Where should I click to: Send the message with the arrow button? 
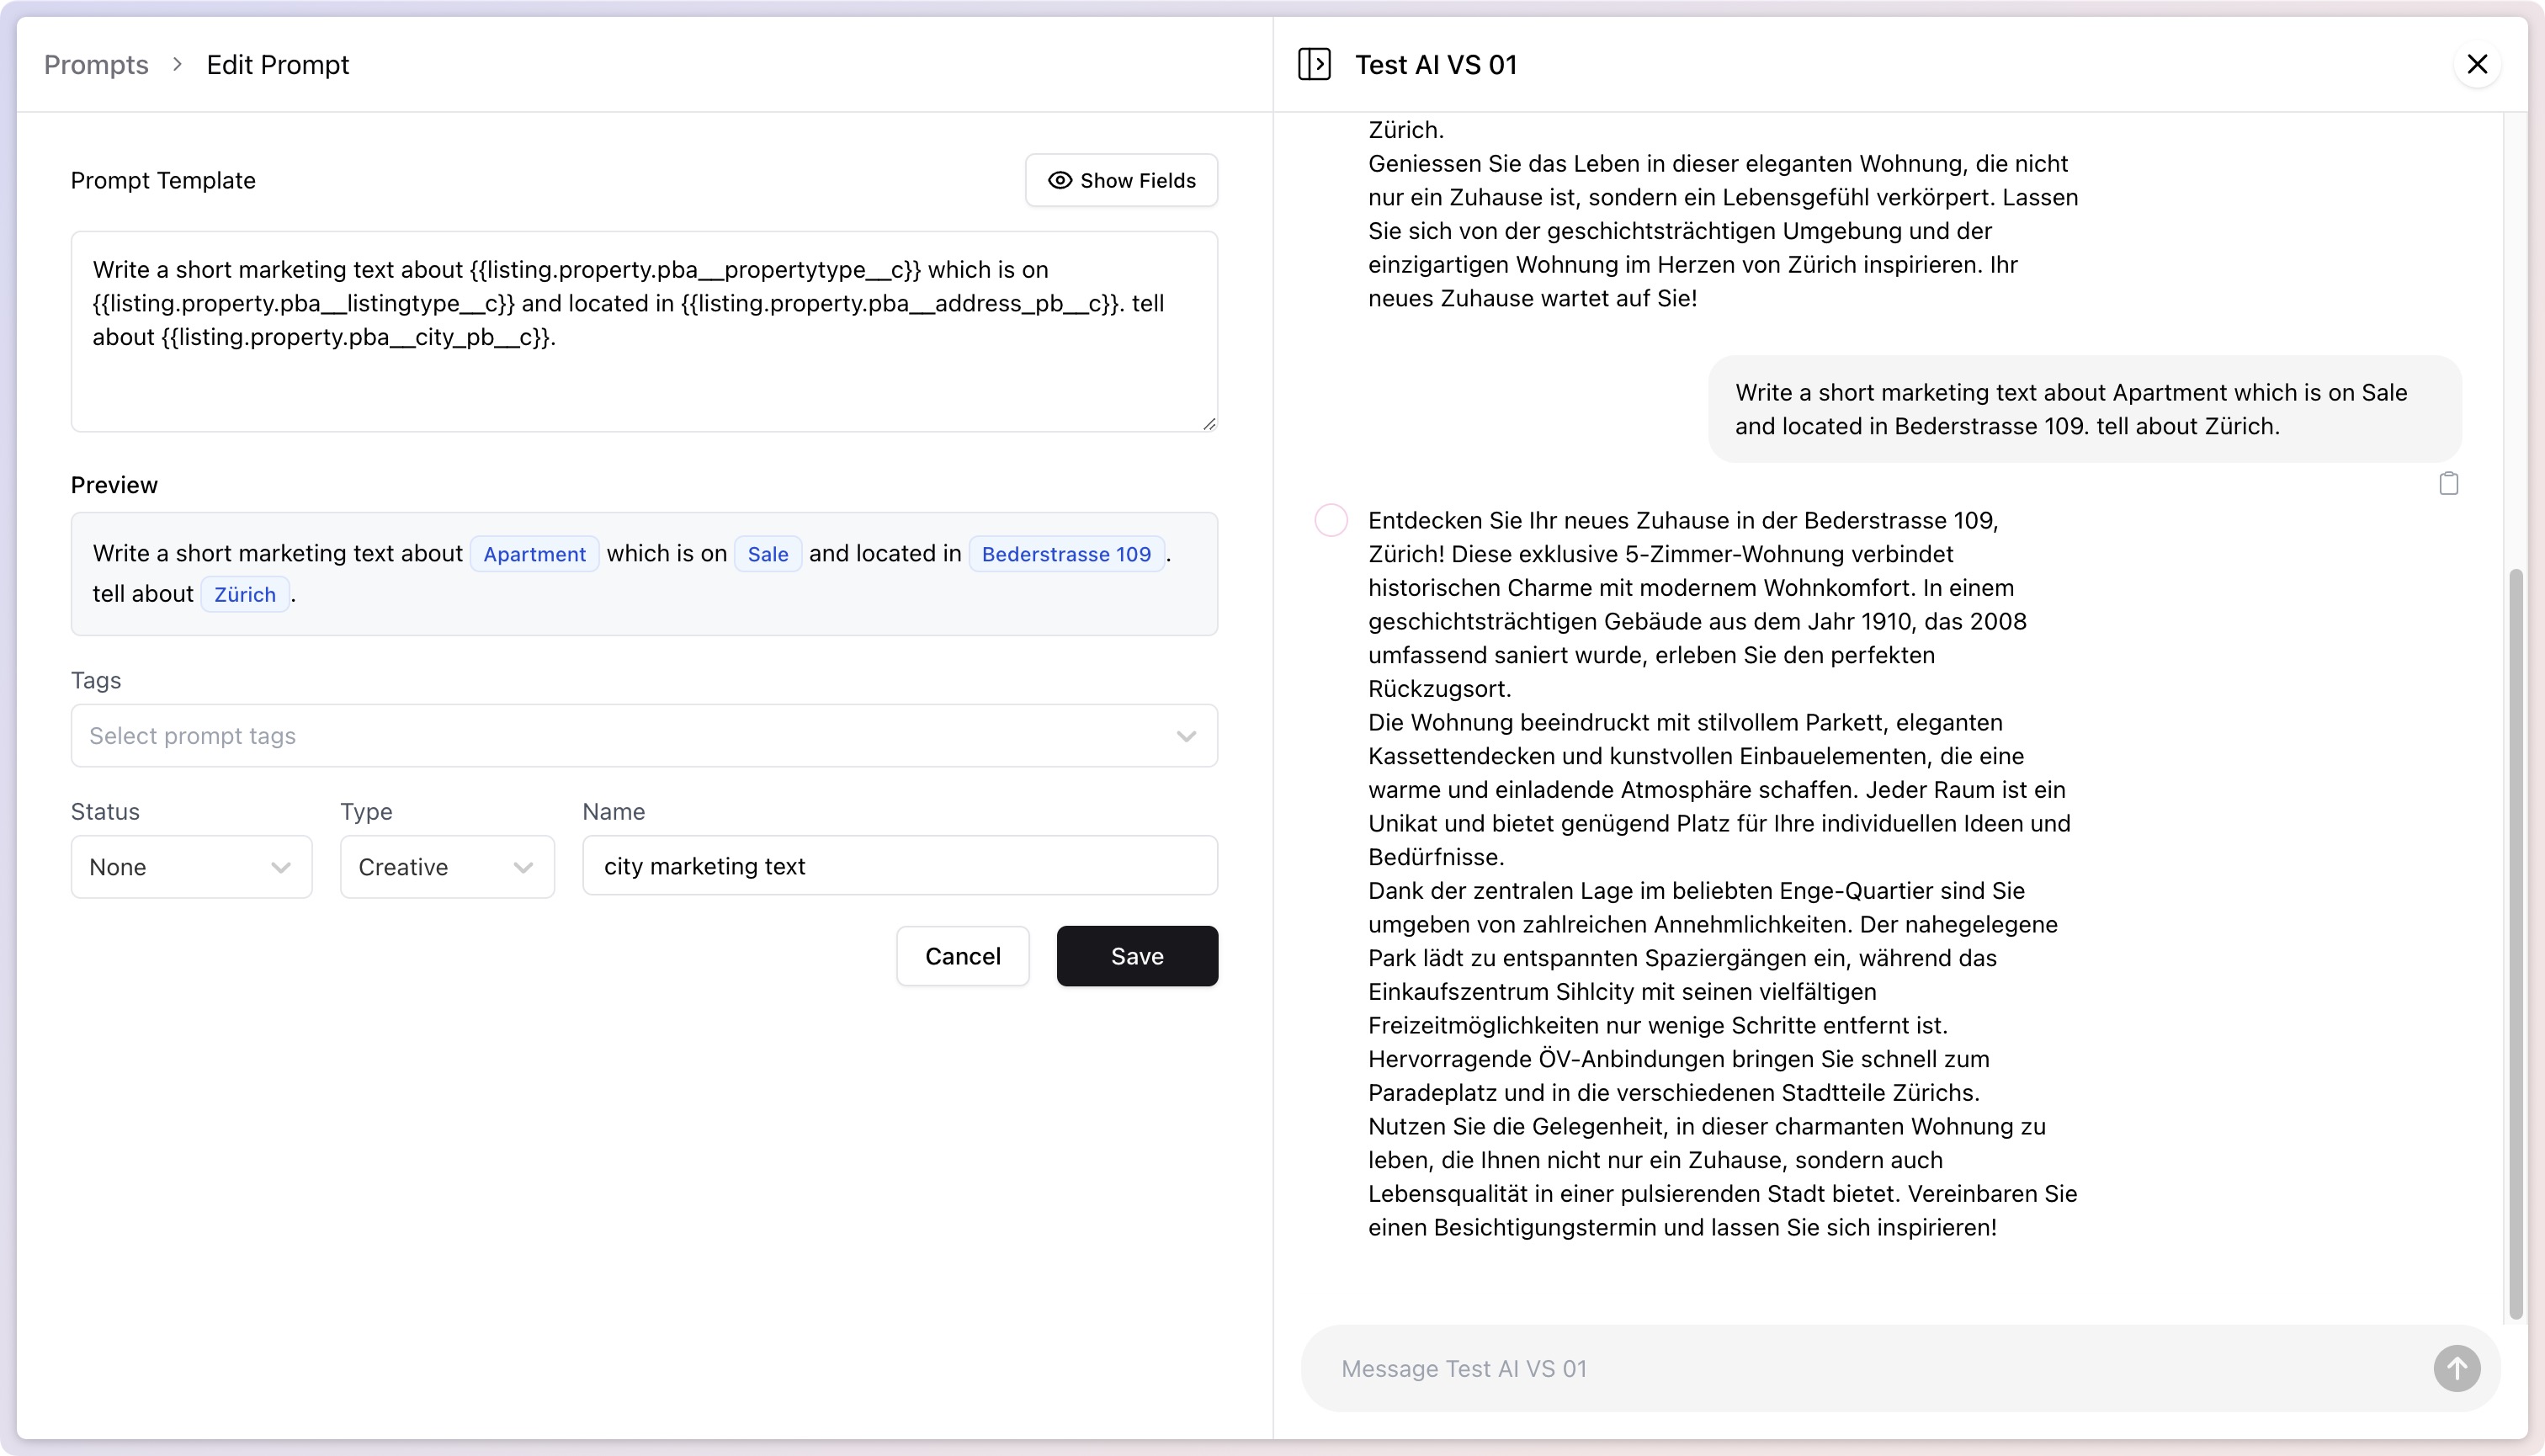(x=2457, y=1368)
